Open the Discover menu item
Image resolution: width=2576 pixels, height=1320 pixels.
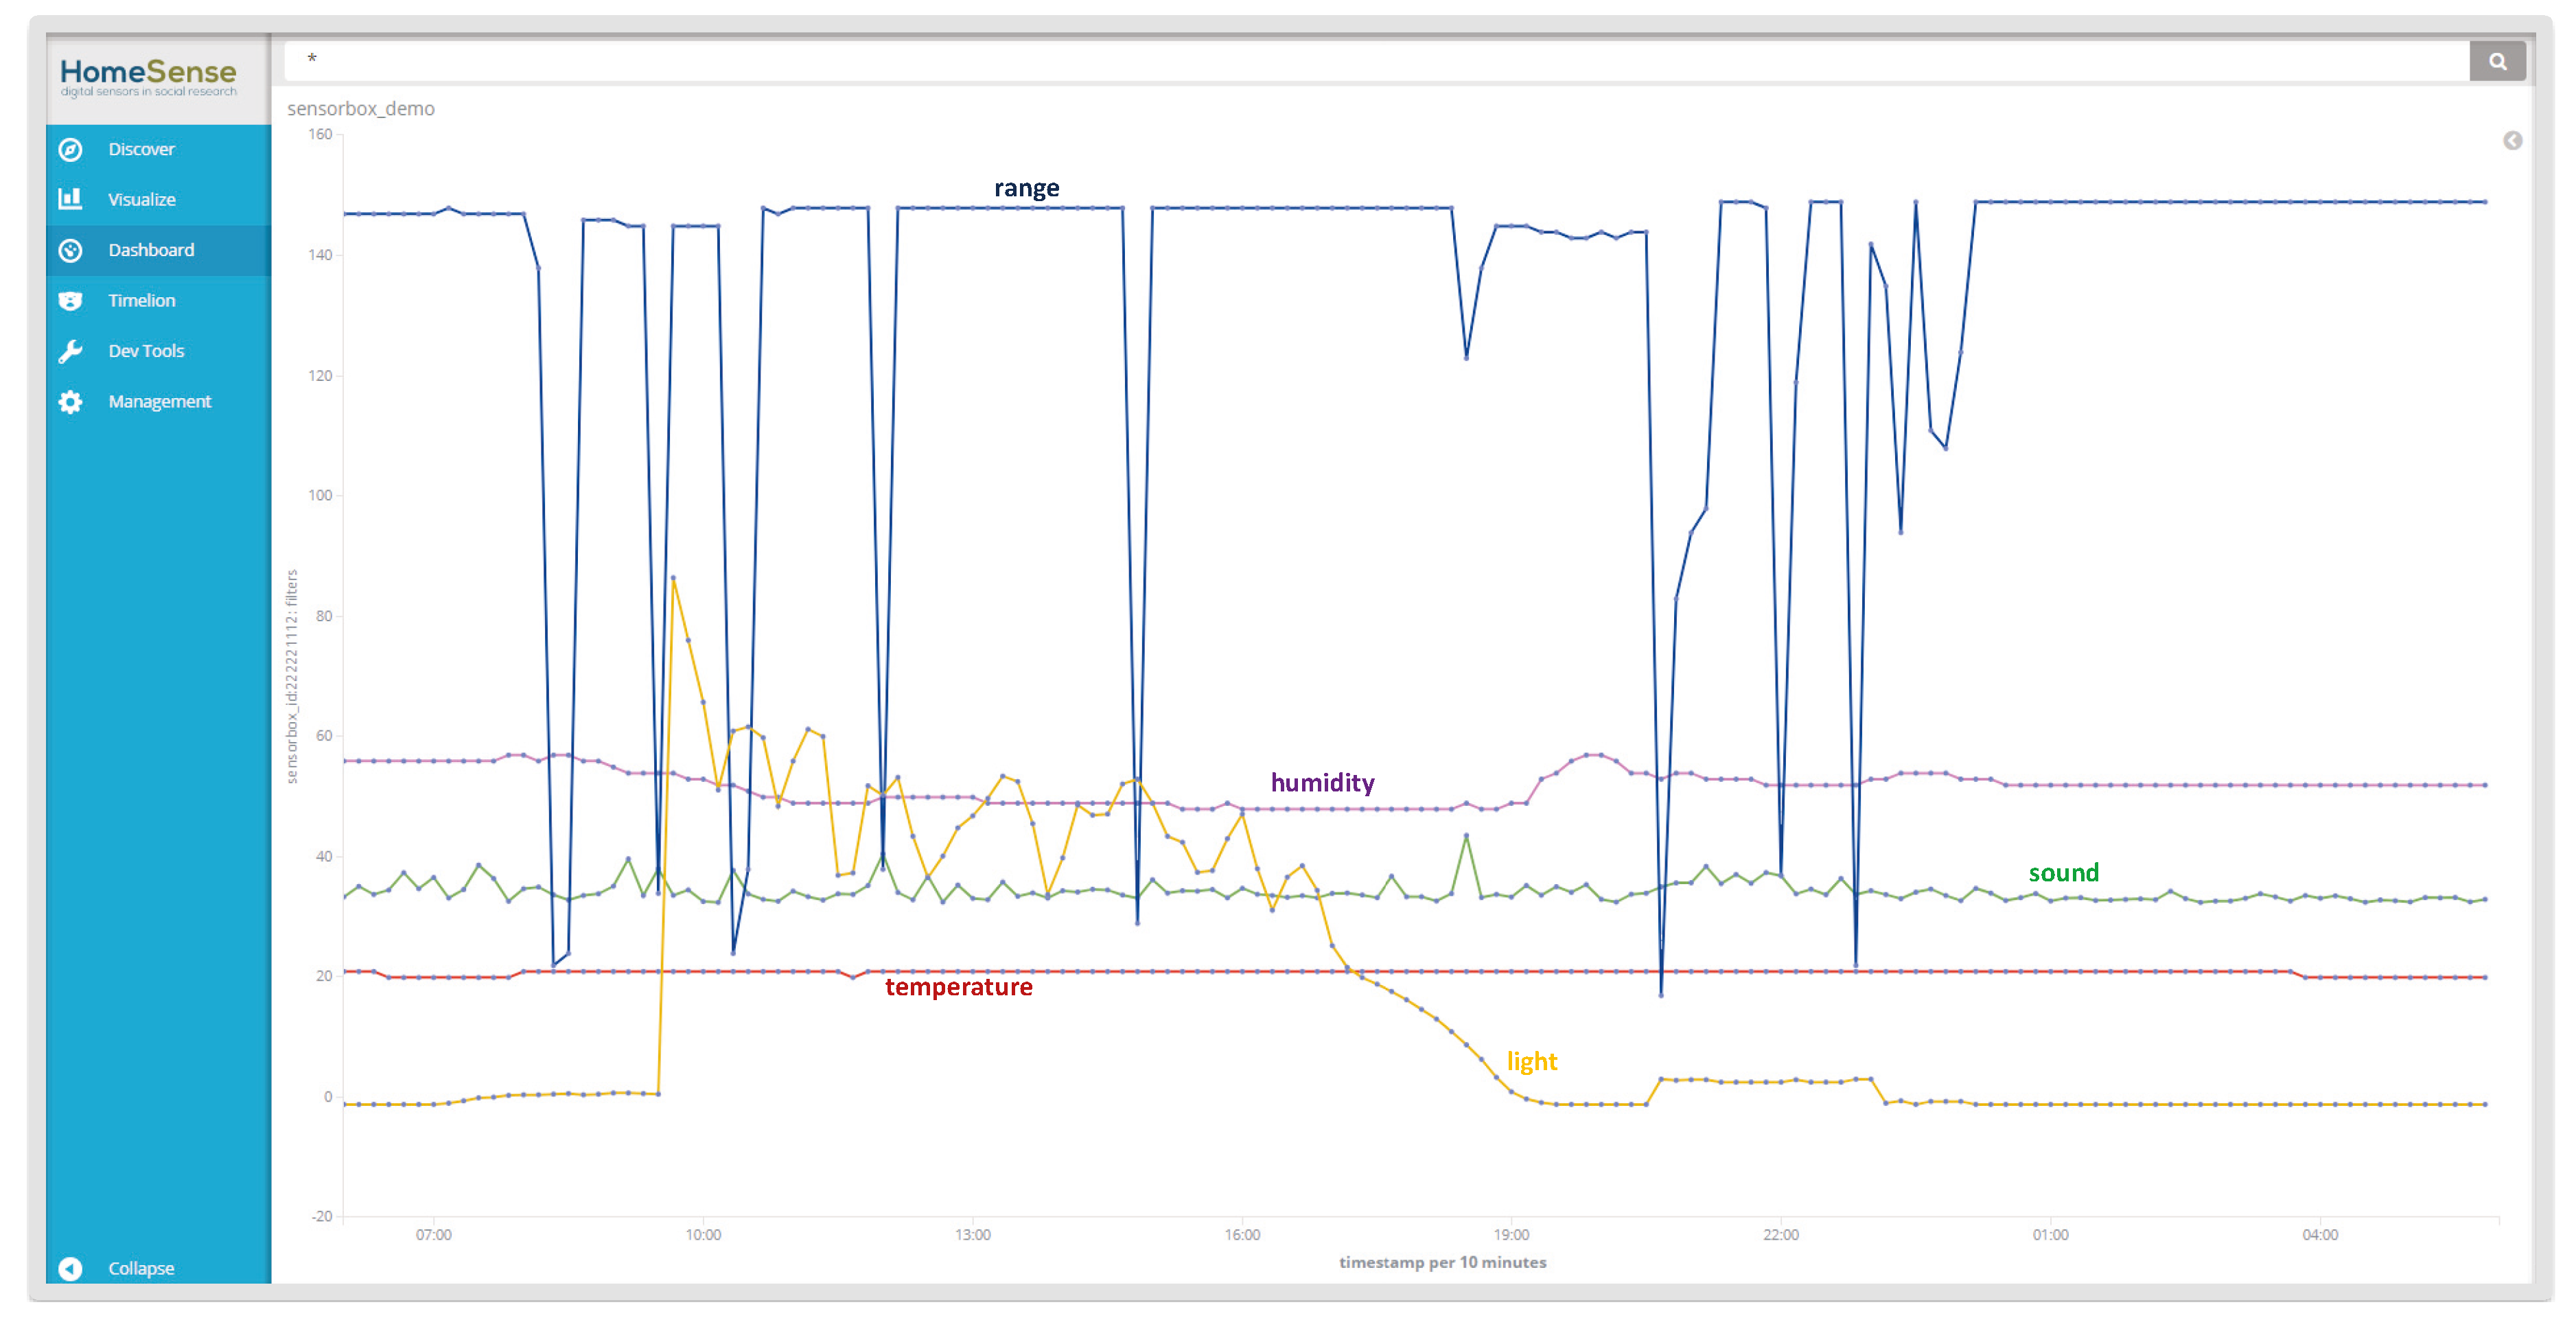coord(141,149)
